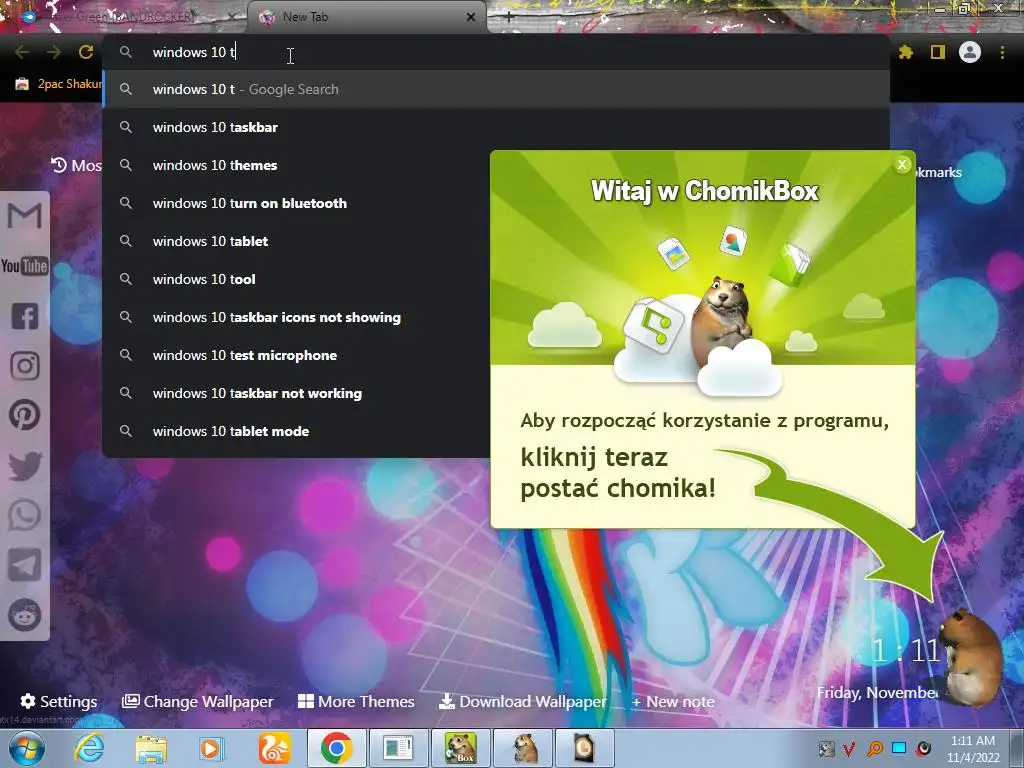The image size is (1024, 768).
Task: Toggle the Chrome side panel icon
Action: 938,52
